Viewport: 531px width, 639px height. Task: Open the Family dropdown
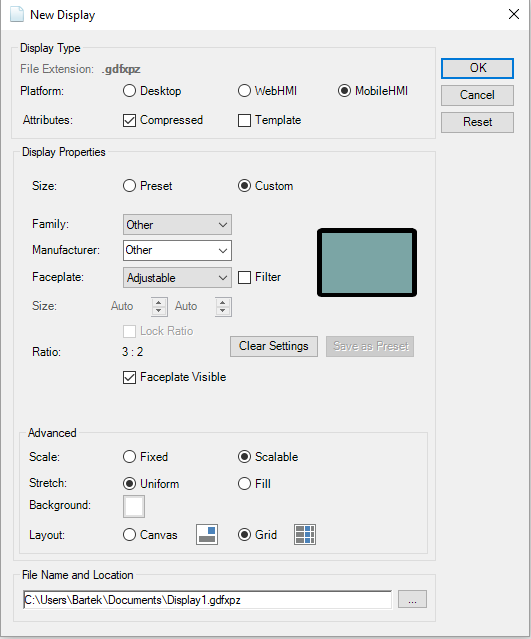pyautogui.click(x=177, y=225)
